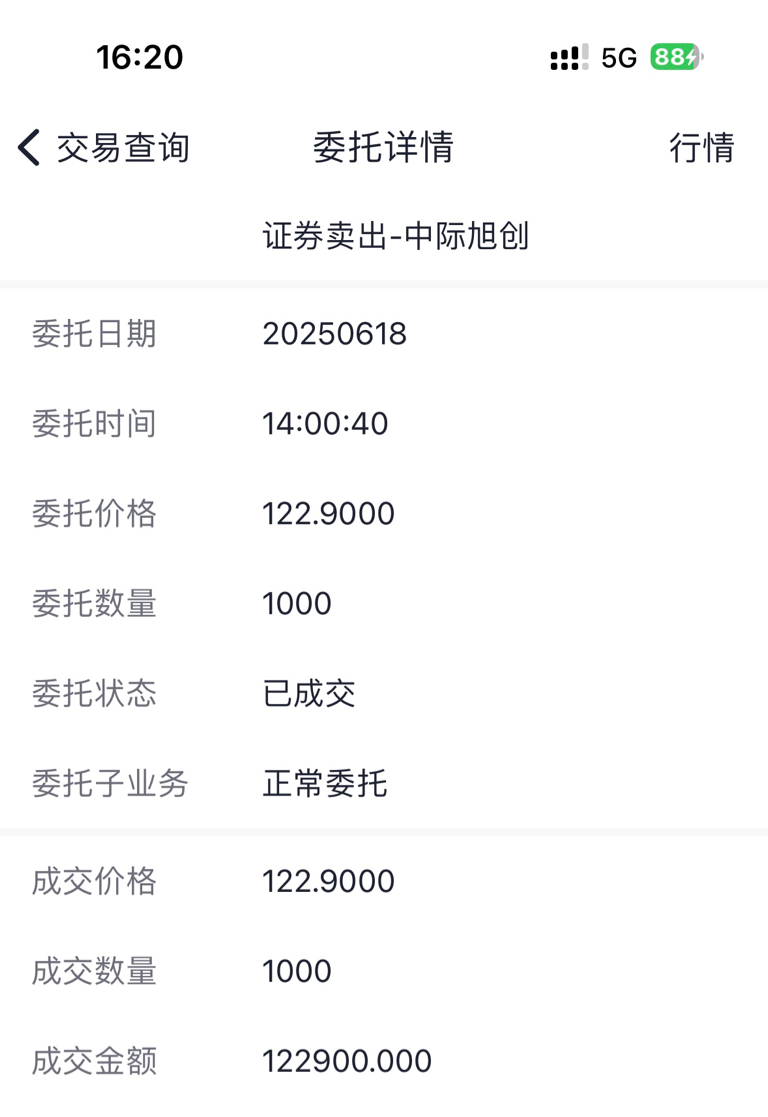Tap the 证券卖出-中际旭创 heading

pyautogui.click(x=395, y=236)
